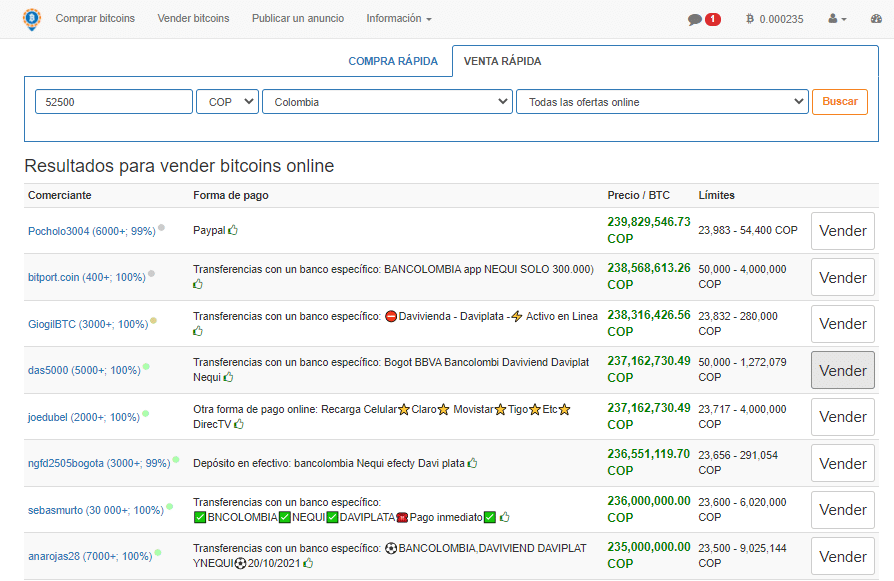Click the red no-entry icon before Davivienda
The height and width of the screenshot is (581, 894).
click(x=391, y=316)
